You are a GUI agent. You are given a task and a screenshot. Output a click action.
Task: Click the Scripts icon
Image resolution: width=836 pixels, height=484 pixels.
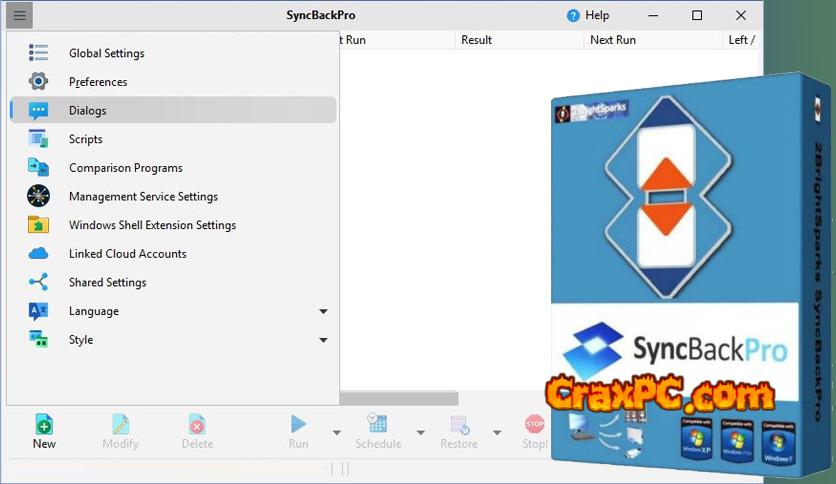38,139
